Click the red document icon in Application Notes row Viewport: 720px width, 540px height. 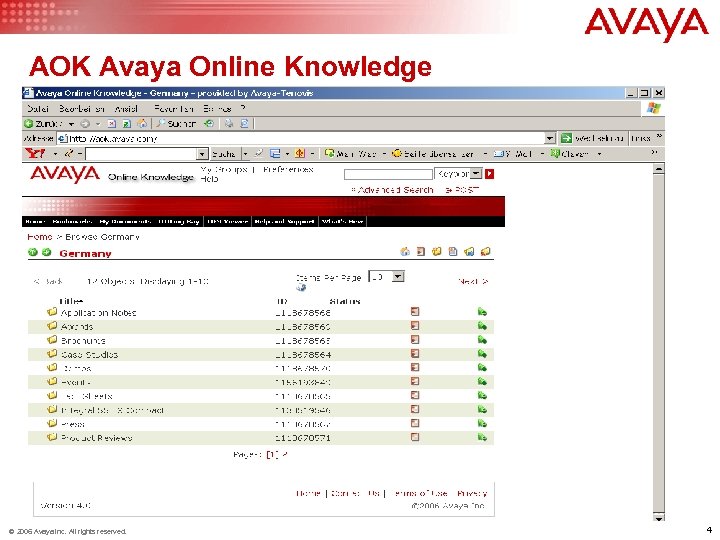coord(415,312)
